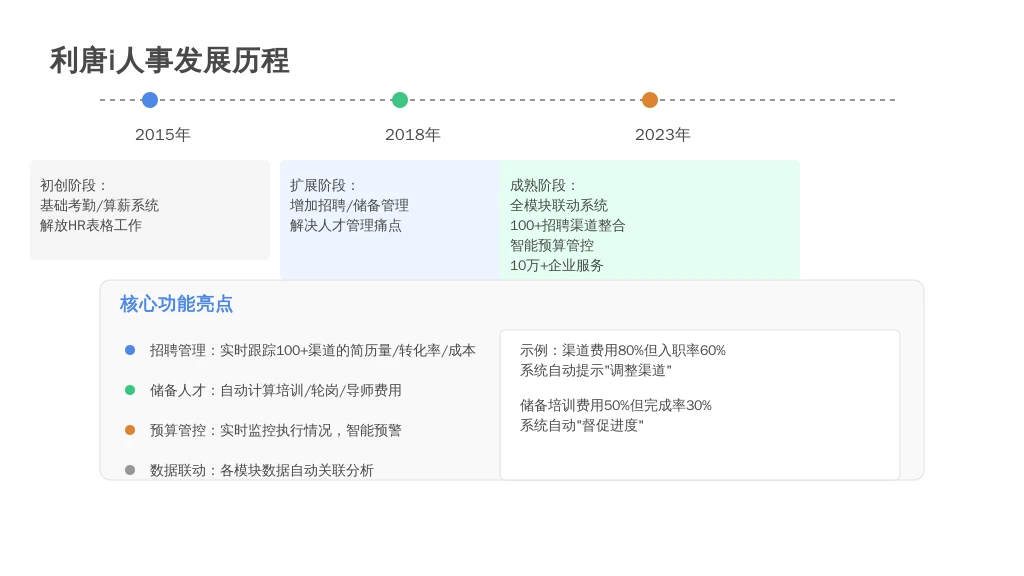This screenshot has height=576, width=1024.
Task: Click the gray bullet beside 数据联动
Action: pos(130,470)
